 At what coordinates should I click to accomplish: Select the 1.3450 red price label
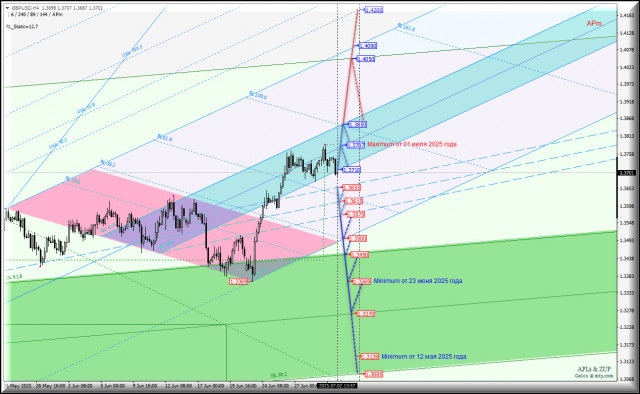click(x=359, y=255)
